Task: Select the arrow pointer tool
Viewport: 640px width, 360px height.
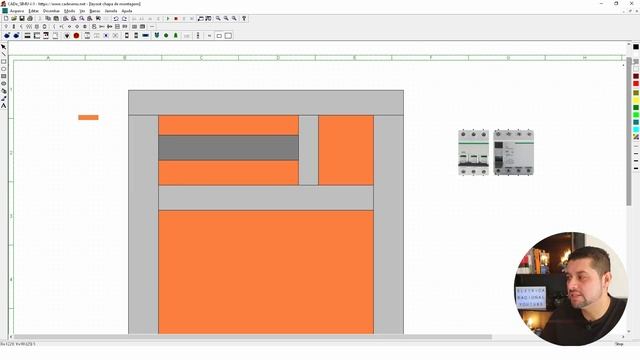Action: 4,47
